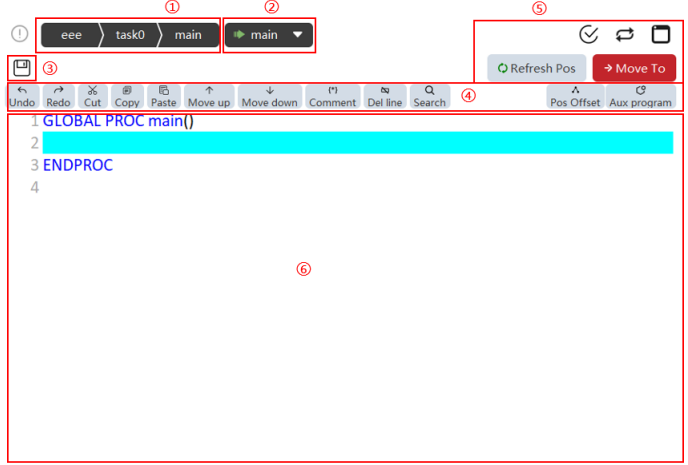Click the exclamation warning icon
The image size is (688, 465).
[x=20, y=34]
